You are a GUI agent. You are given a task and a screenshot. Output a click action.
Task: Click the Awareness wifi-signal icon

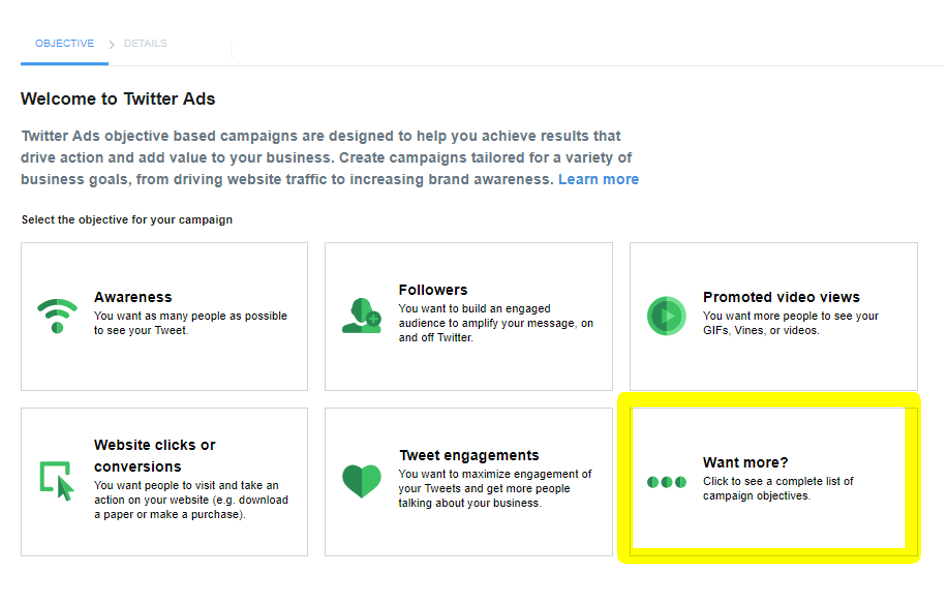57,315
